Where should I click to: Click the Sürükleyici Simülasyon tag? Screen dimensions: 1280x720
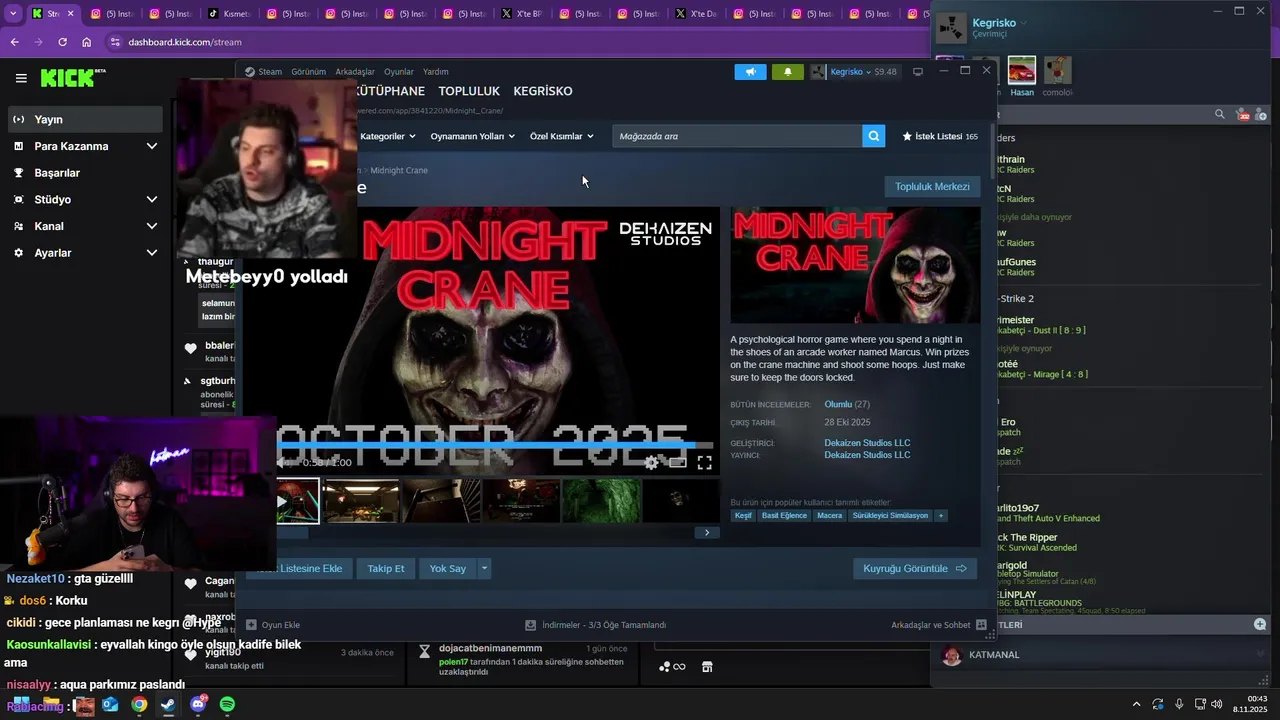890,516
